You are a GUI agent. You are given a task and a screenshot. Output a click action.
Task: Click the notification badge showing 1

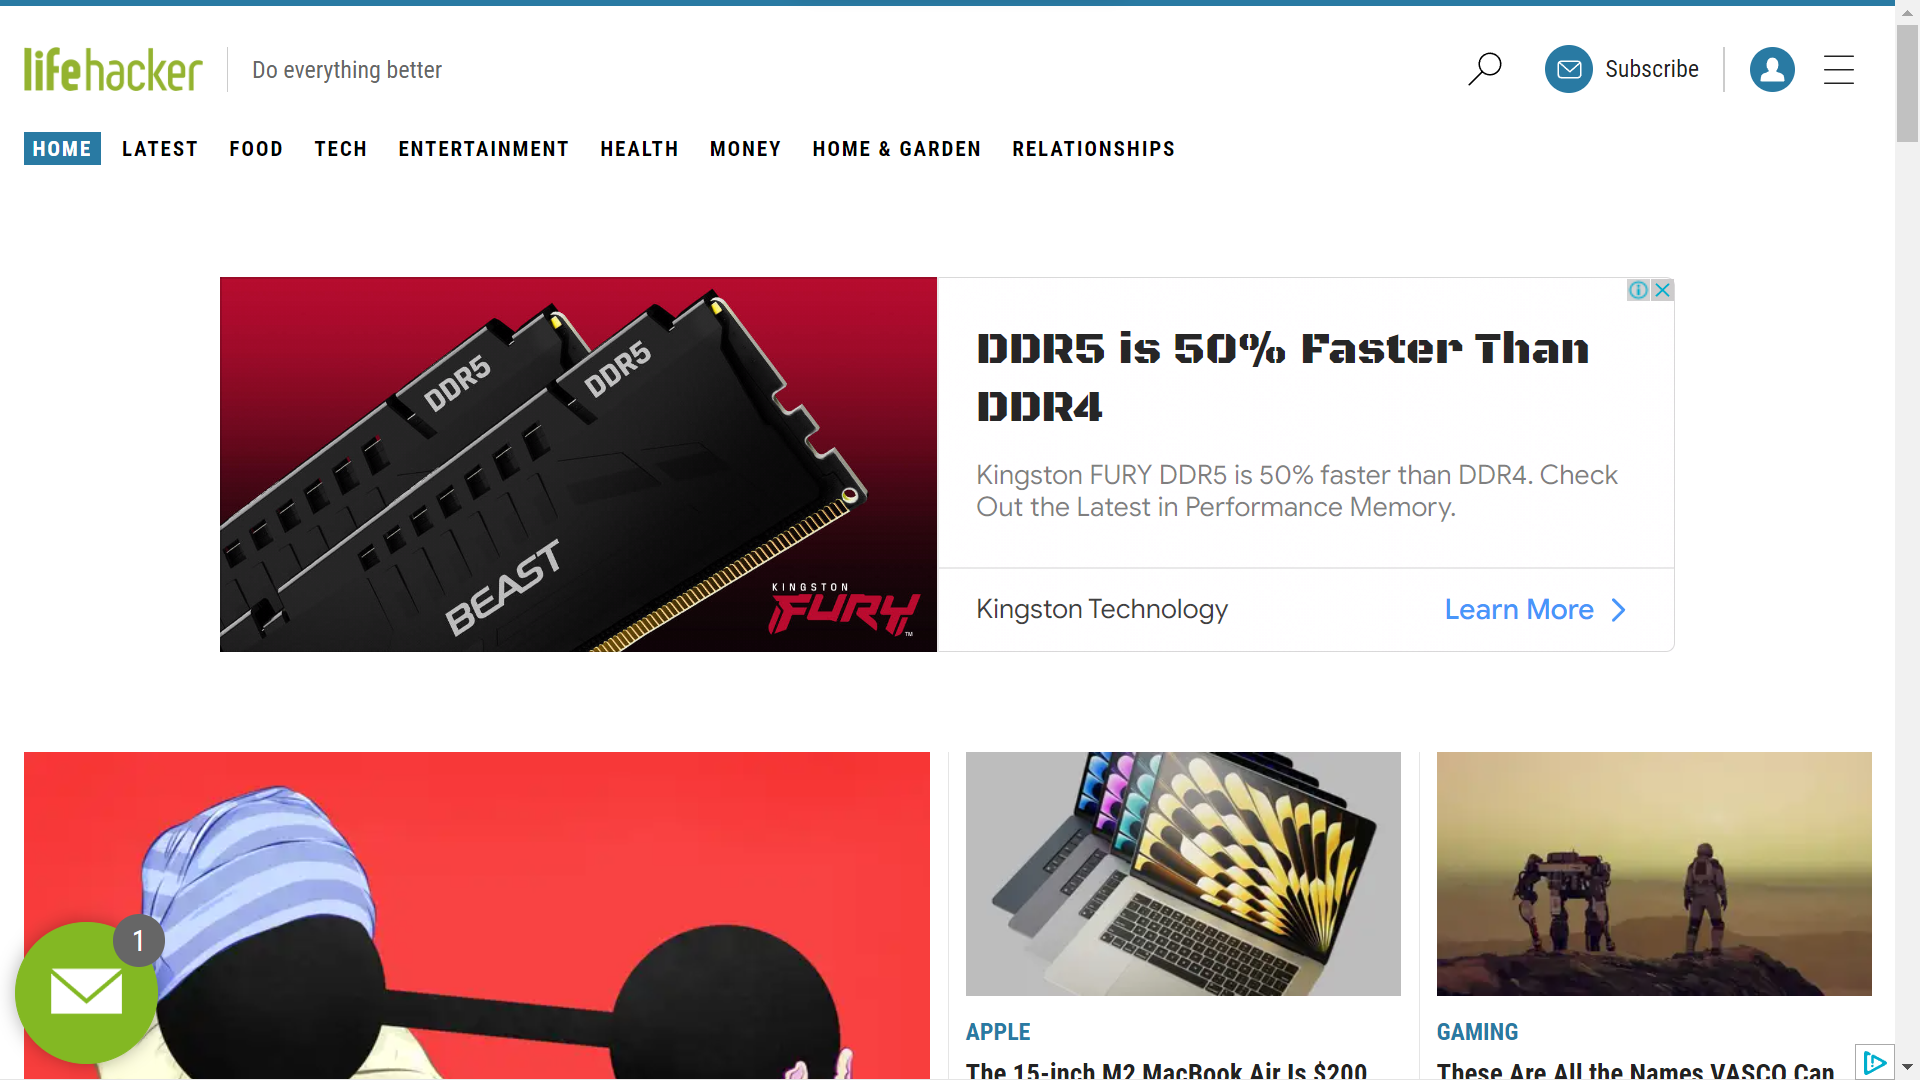pyautogui.click(x=138, y=940)
